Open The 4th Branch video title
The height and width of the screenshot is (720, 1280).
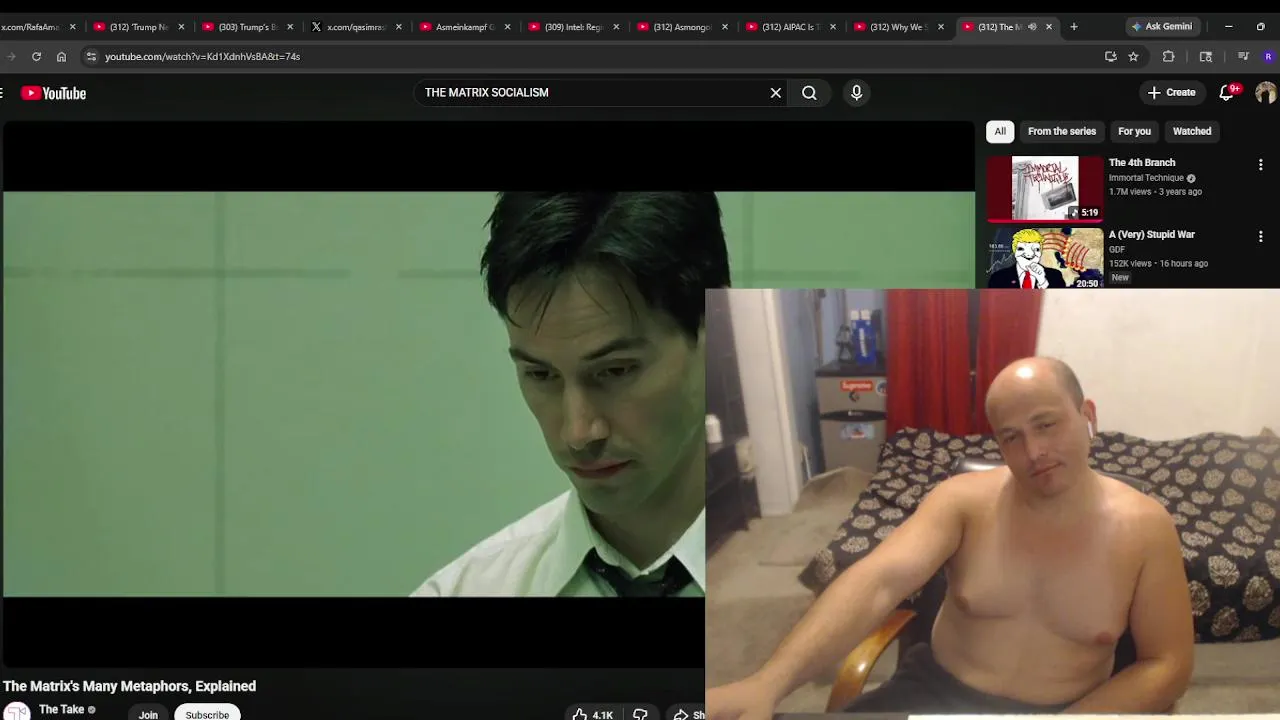[1142, 163]
